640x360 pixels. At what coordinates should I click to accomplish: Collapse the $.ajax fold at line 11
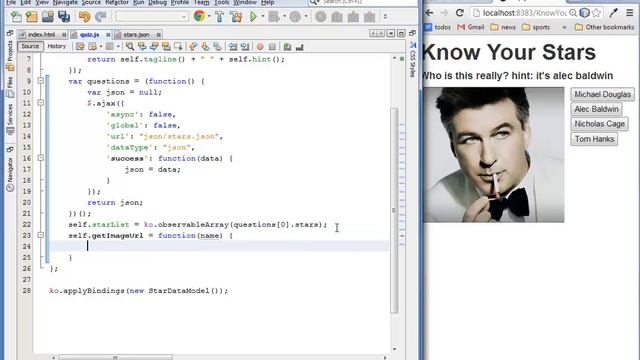click(40, 103)
